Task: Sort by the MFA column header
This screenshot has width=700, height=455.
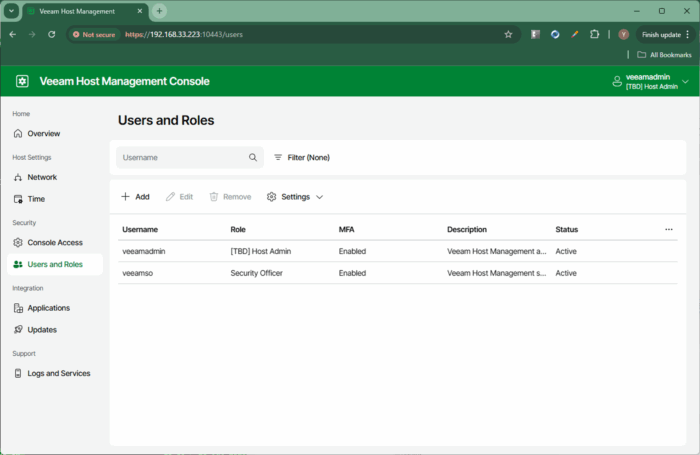Action: [346, 230]
